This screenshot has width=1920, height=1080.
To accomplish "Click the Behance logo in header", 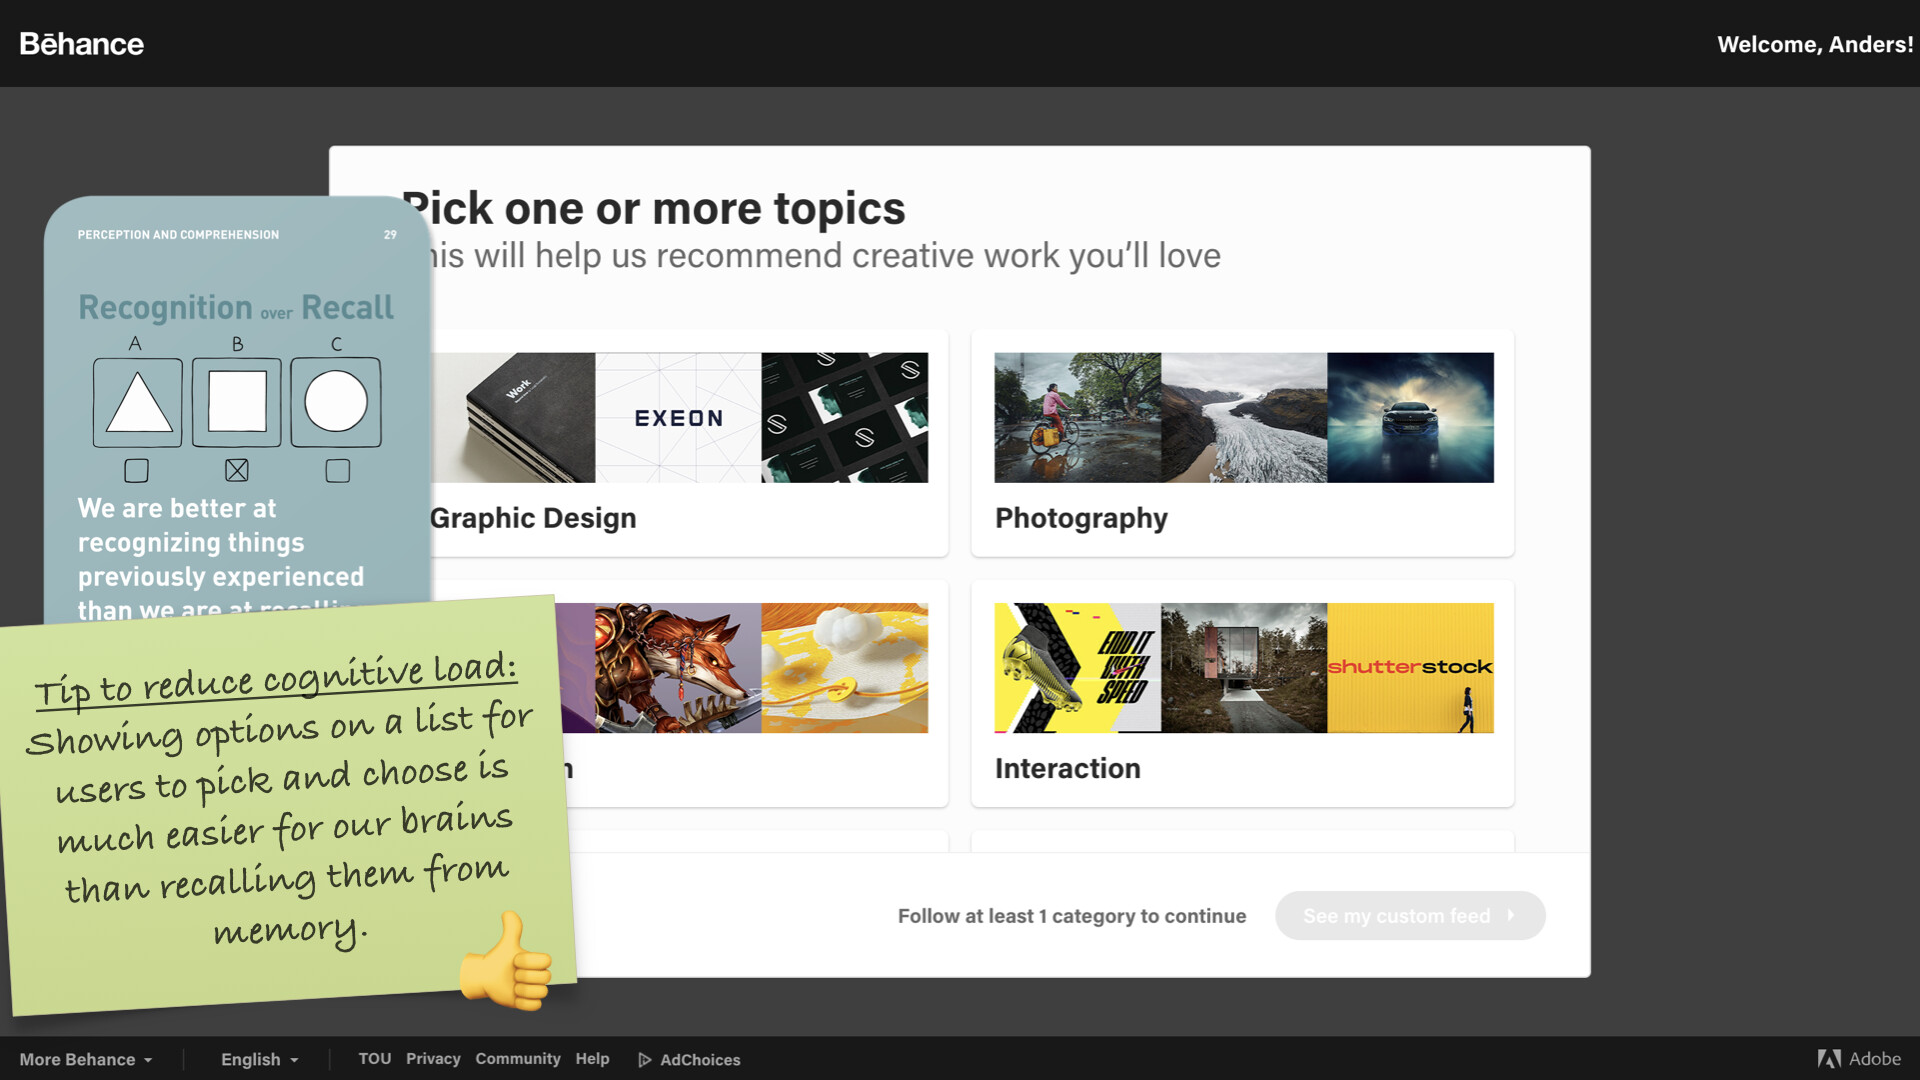I will pos(81,44).
